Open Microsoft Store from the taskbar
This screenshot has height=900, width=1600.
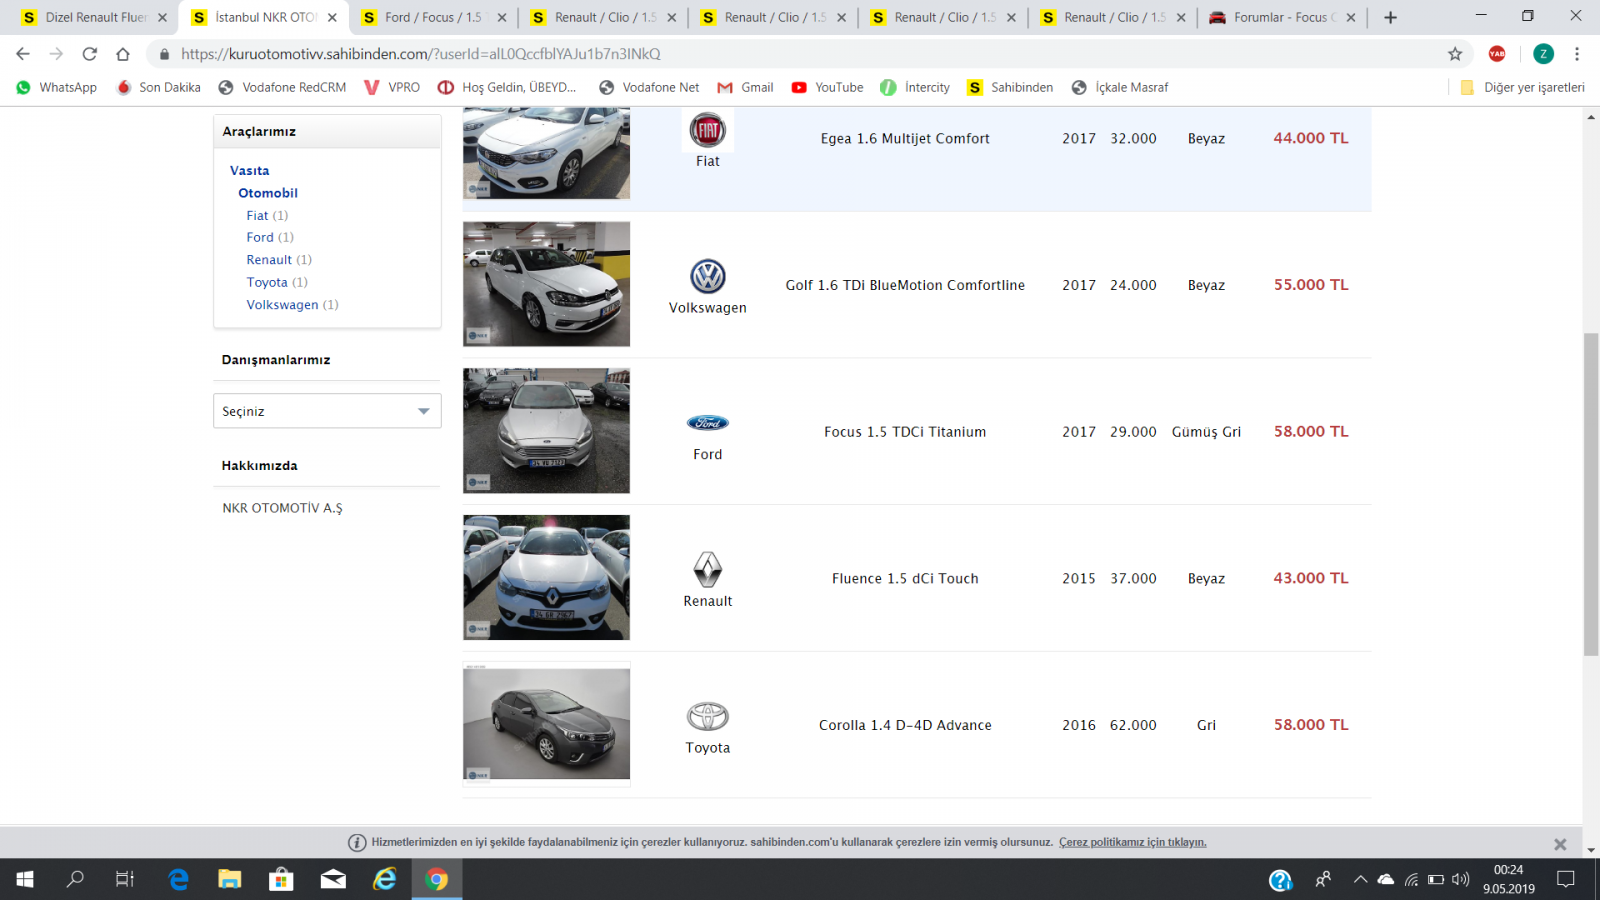coord(281,879)
